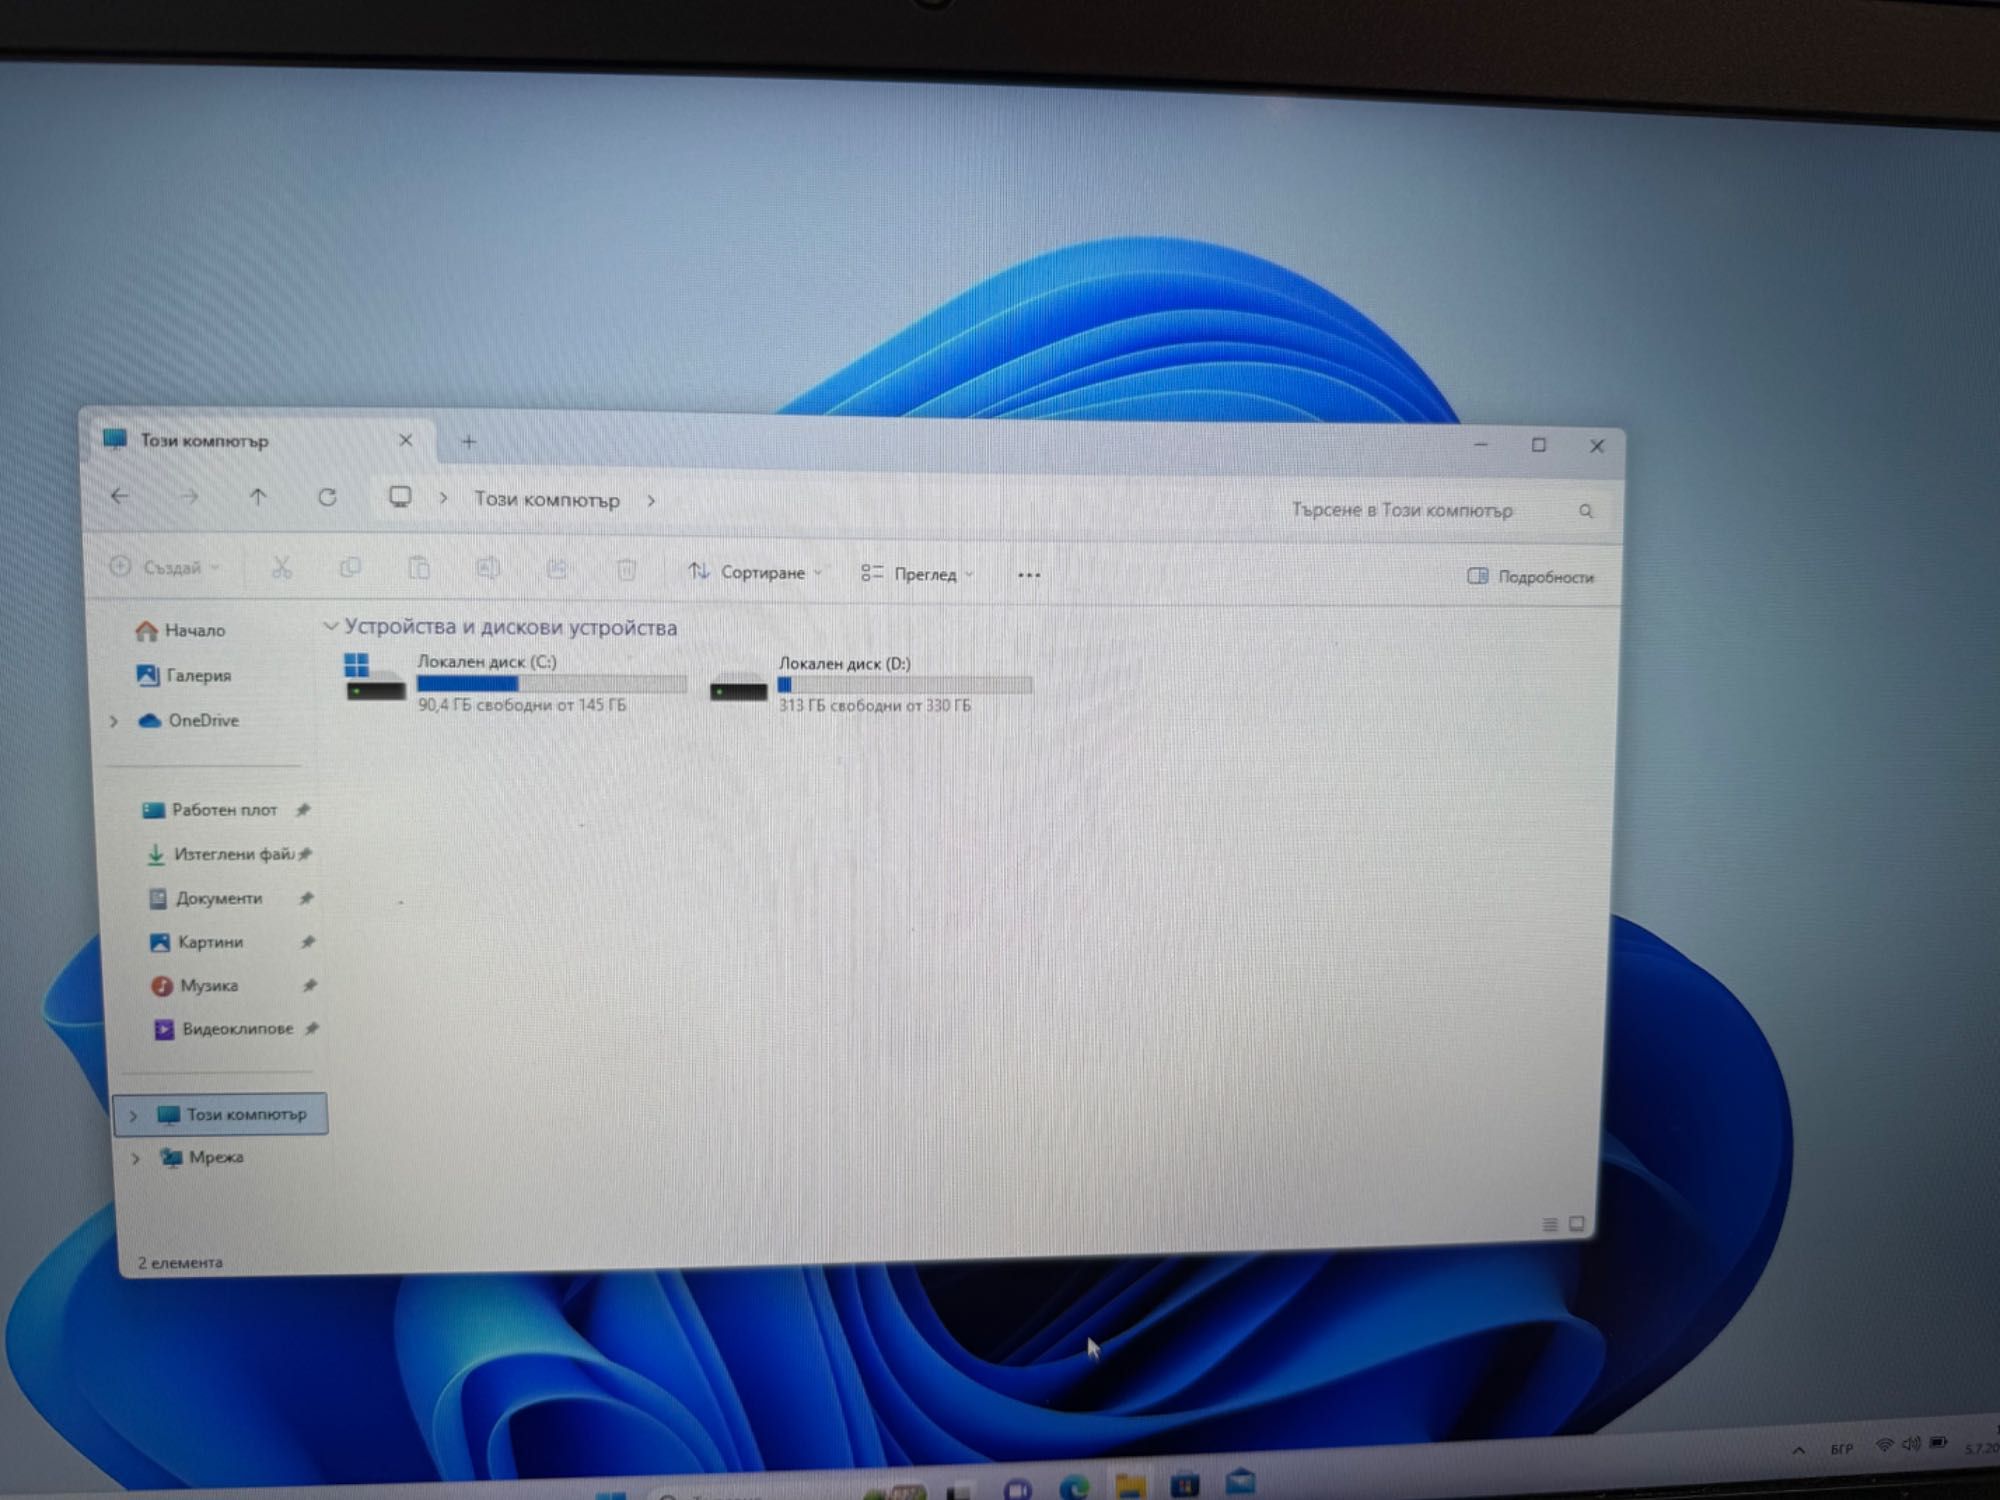Select Мрежа in the sidebar
This screenshot has height=1500, width=2000.
pyautogui.click(x=203, y=1157)
